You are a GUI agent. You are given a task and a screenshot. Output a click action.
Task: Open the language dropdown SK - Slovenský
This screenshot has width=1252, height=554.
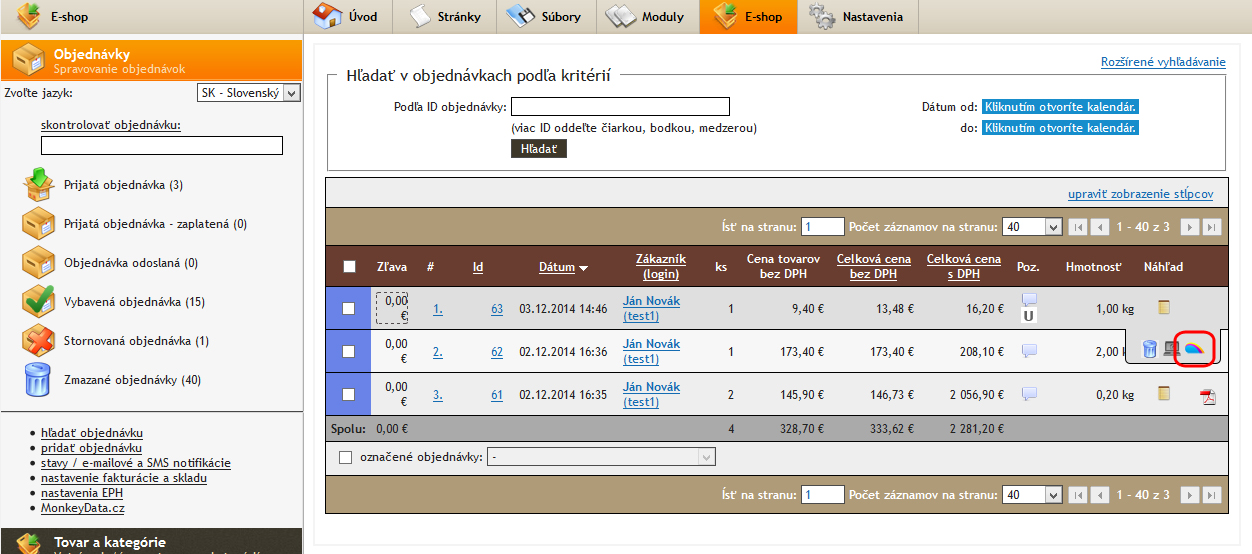click(248, 93)
